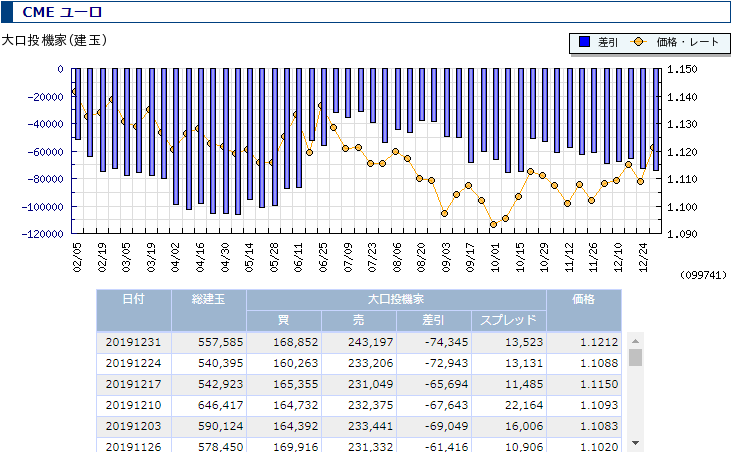Viewport: 756px width, 458px height.
Task: Click the -120000 left axis label
Action: point(42,234)
